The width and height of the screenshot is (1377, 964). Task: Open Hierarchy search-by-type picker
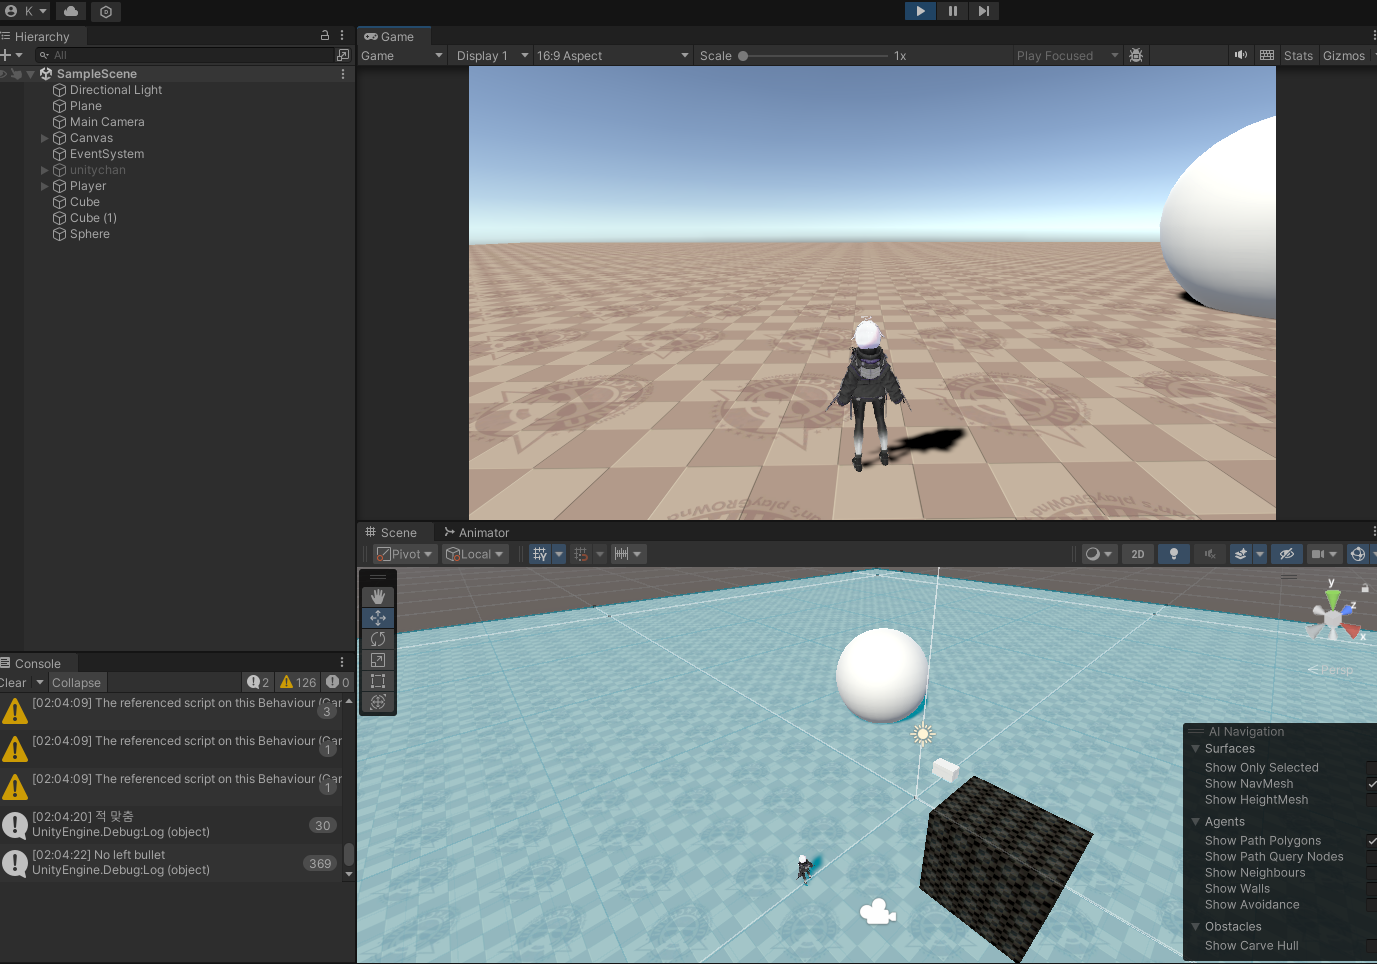[343, 55]
